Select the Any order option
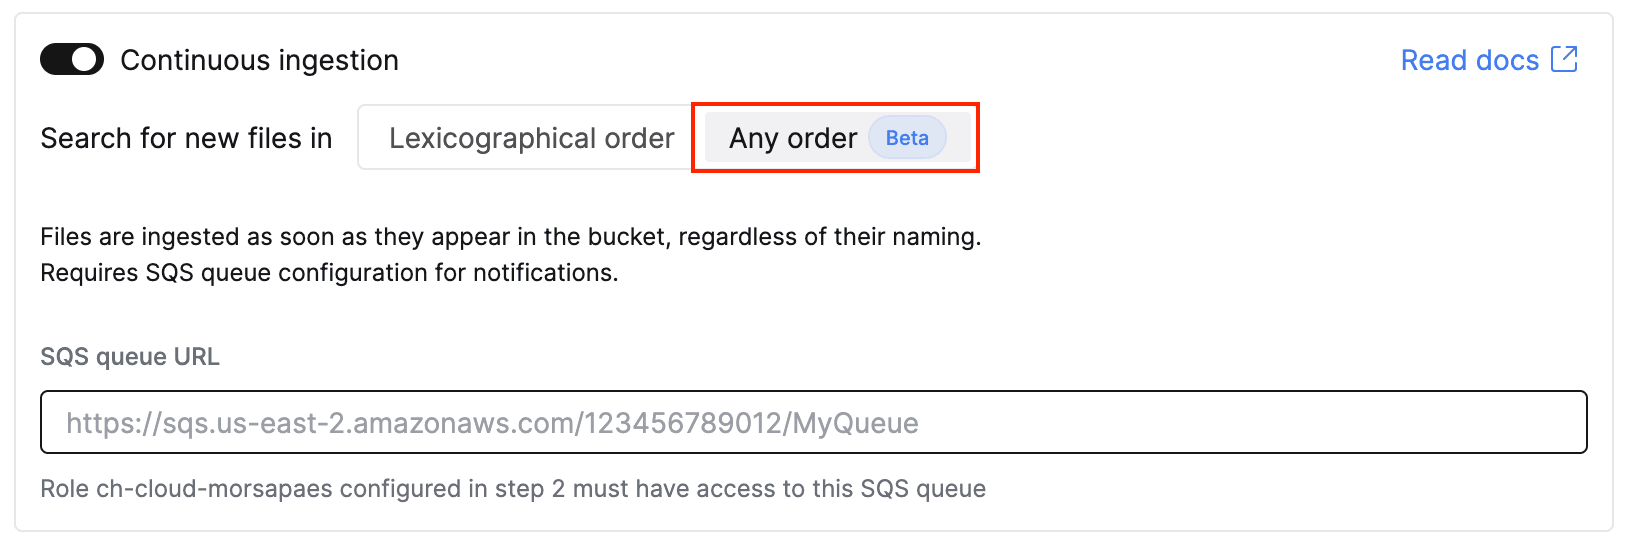 [793, 138]
